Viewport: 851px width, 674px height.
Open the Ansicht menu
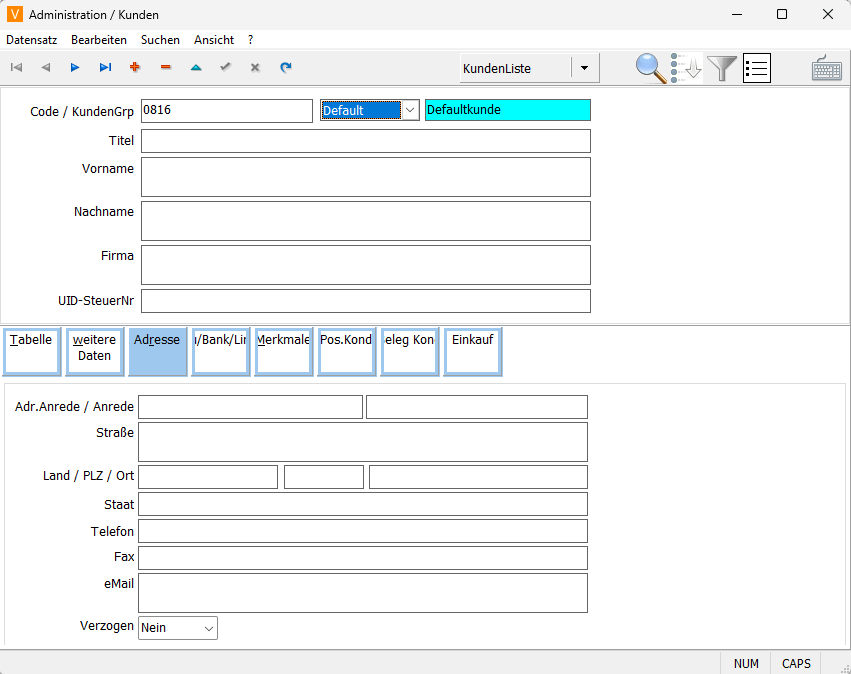pyautogui.click(x=214, y=40)
